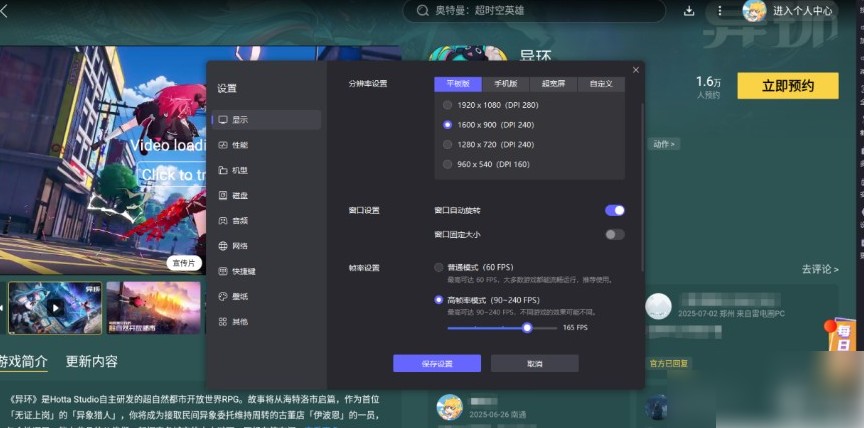Select 1280 x 720 (DPI 240) resolution
Viewport: 864px width, 428px height.
pyautogui.click(x=447, y=144)
